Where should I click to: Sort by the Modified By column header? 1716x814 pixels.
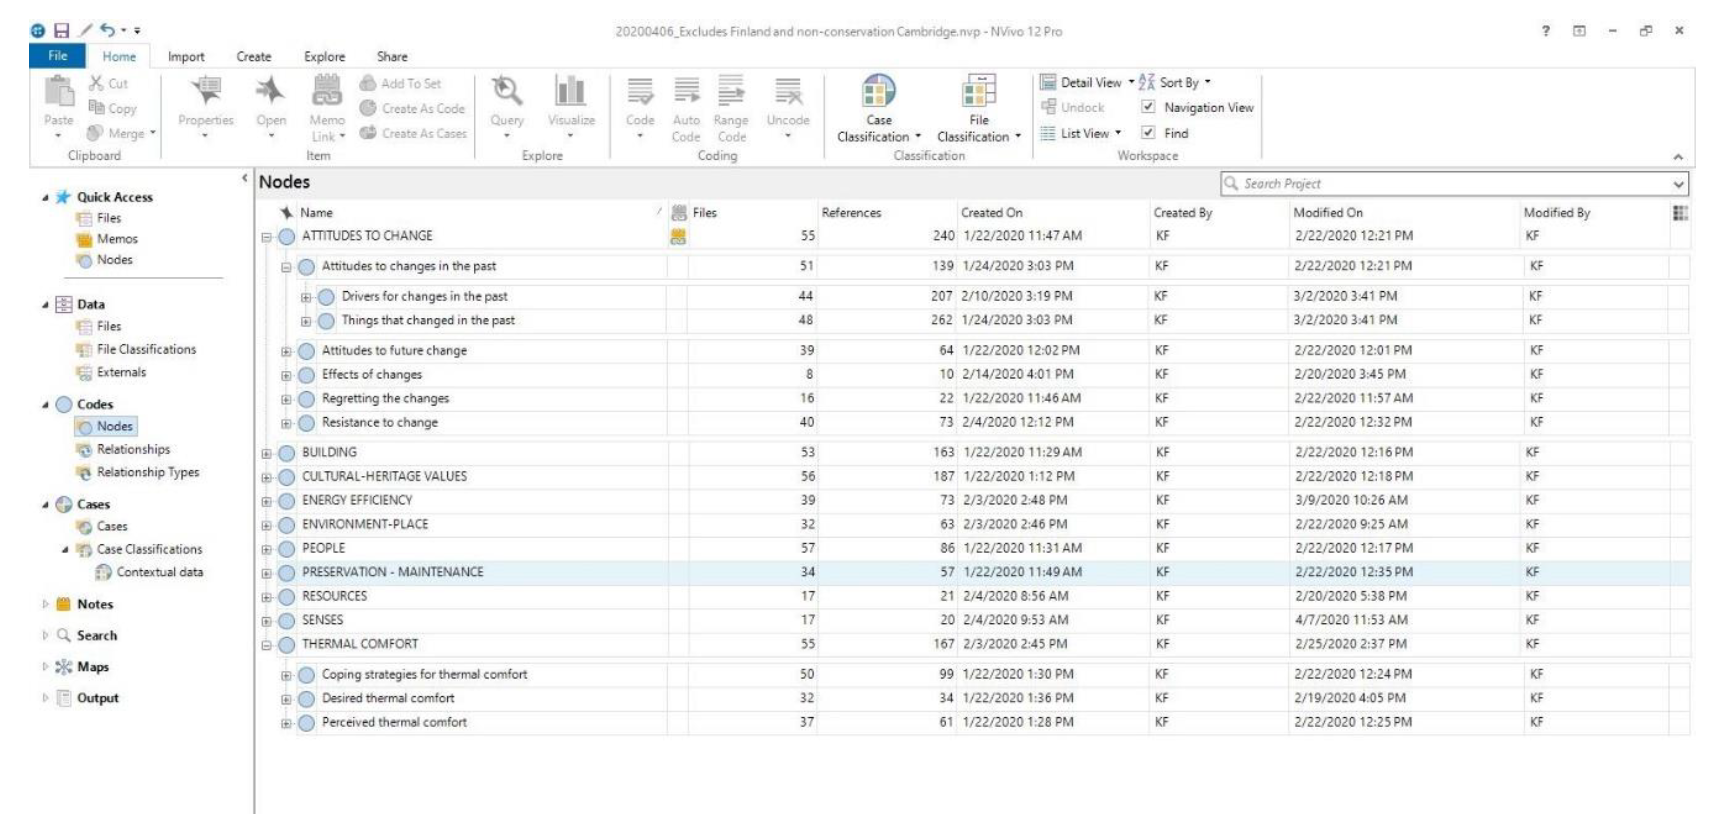(x=1557, y=213)
